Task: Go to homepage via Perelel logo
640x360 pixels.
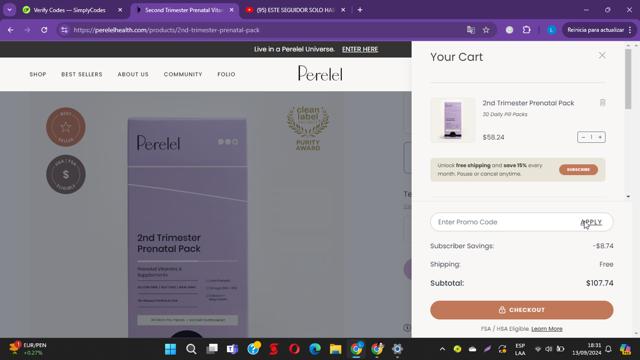Action: [320, 73]
